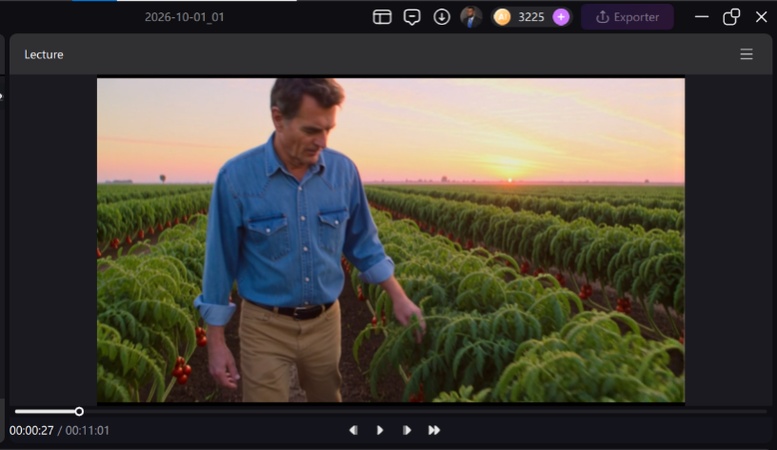Image resolution: width=777 pixels, height=450 pixels.
Task: Minimize the editor window
Action: click(702, 17)
